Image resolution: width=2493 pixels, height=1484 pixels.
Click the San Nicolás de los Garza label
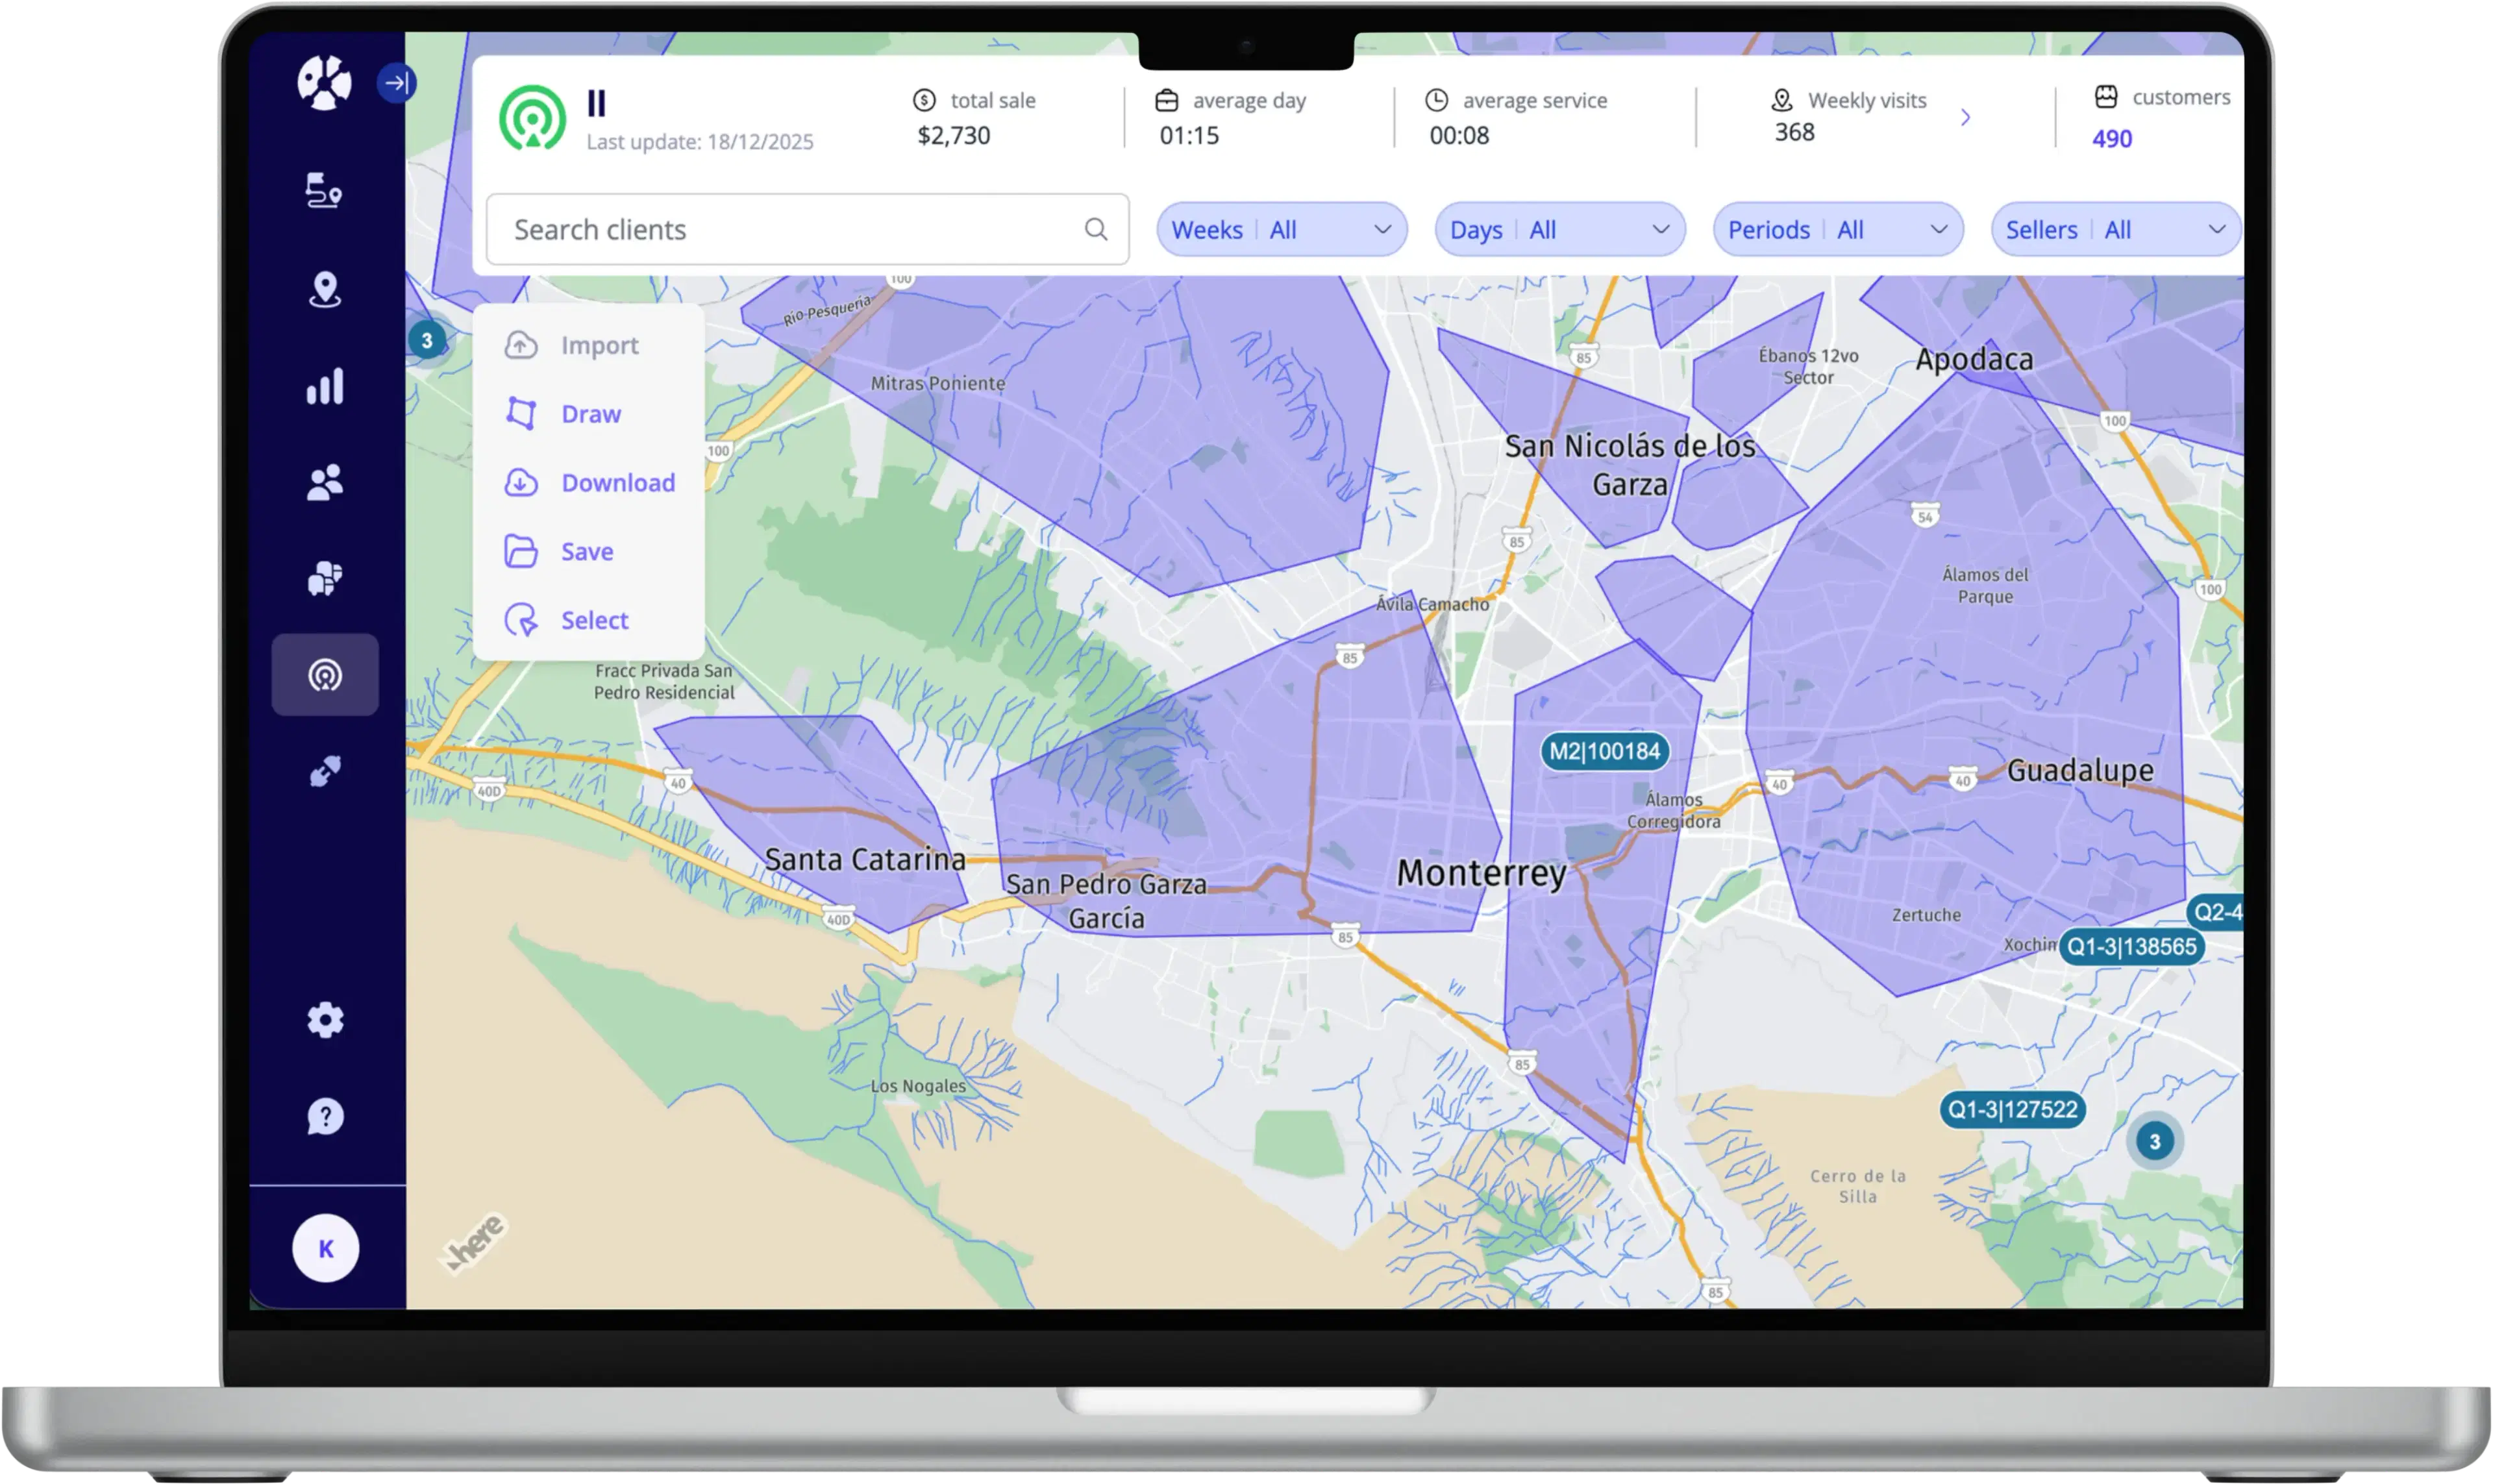click(x=1630, y=465)
